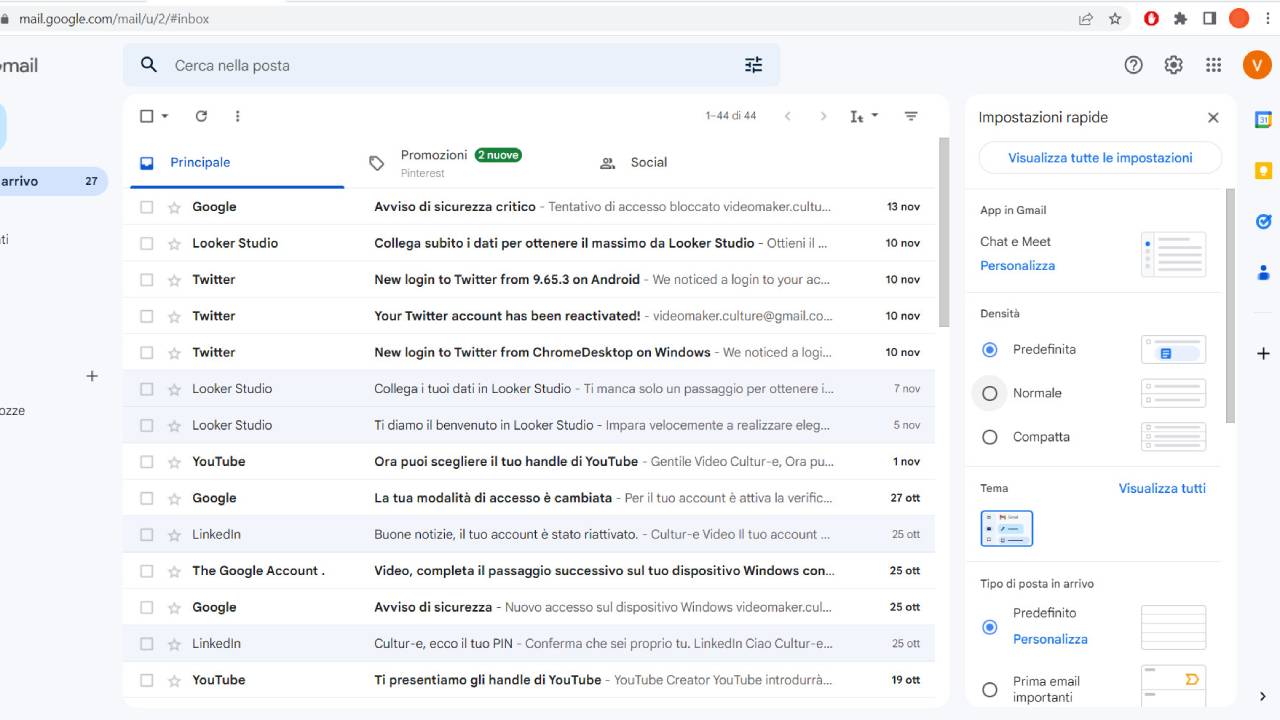Open Chrome extensions puzzle icon
This screenshot has height=720, width=1280.
pos(1180,18)
